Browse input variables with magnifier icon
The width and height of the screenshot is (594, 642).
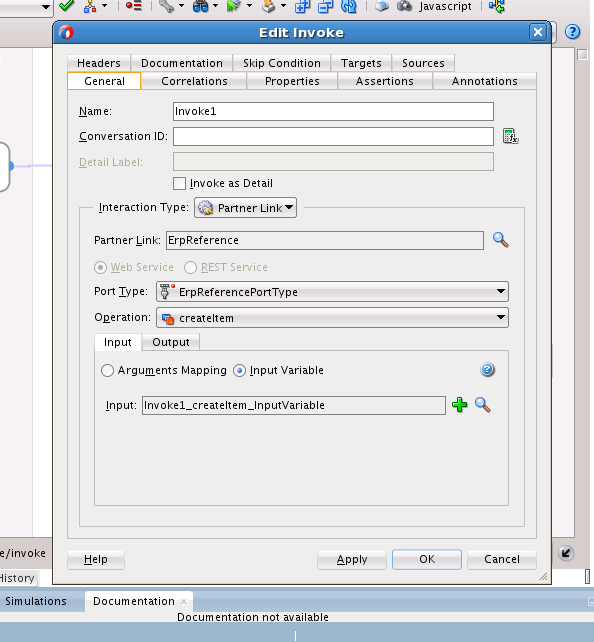483,405
